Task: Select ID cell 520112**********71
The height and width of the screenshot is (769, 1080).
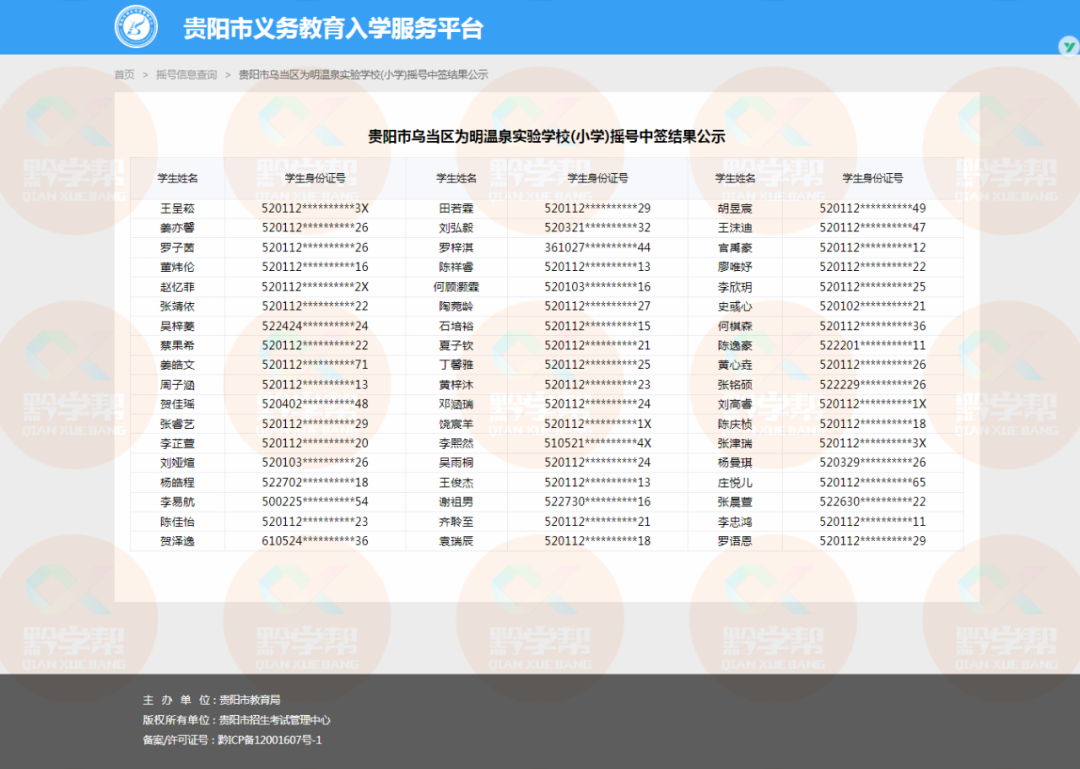Action: 315,365
